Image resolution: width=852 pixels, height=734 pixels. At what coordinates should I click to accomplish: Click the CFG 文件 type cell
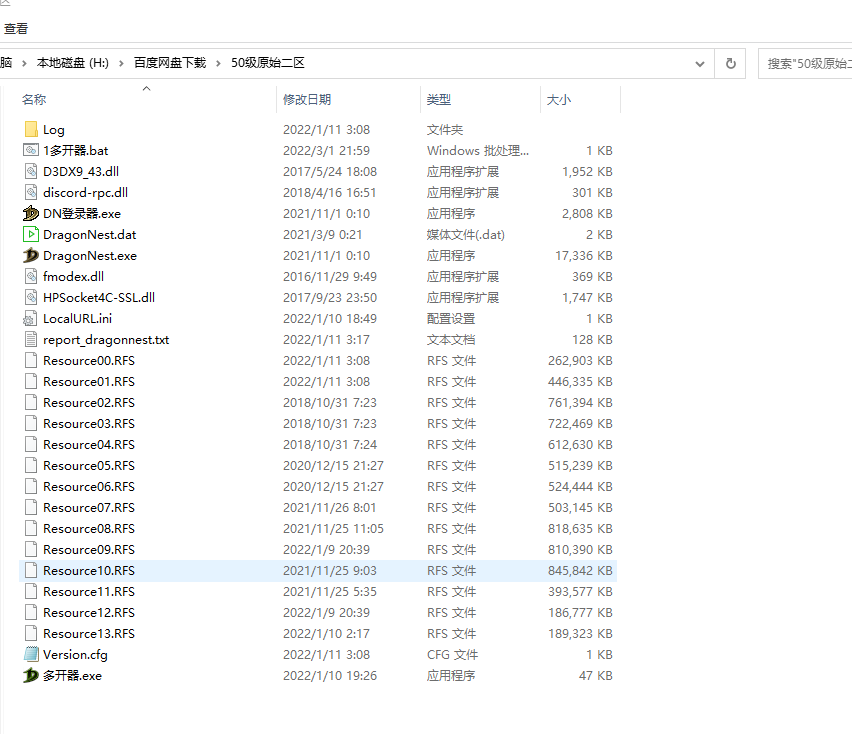[453, 655]
